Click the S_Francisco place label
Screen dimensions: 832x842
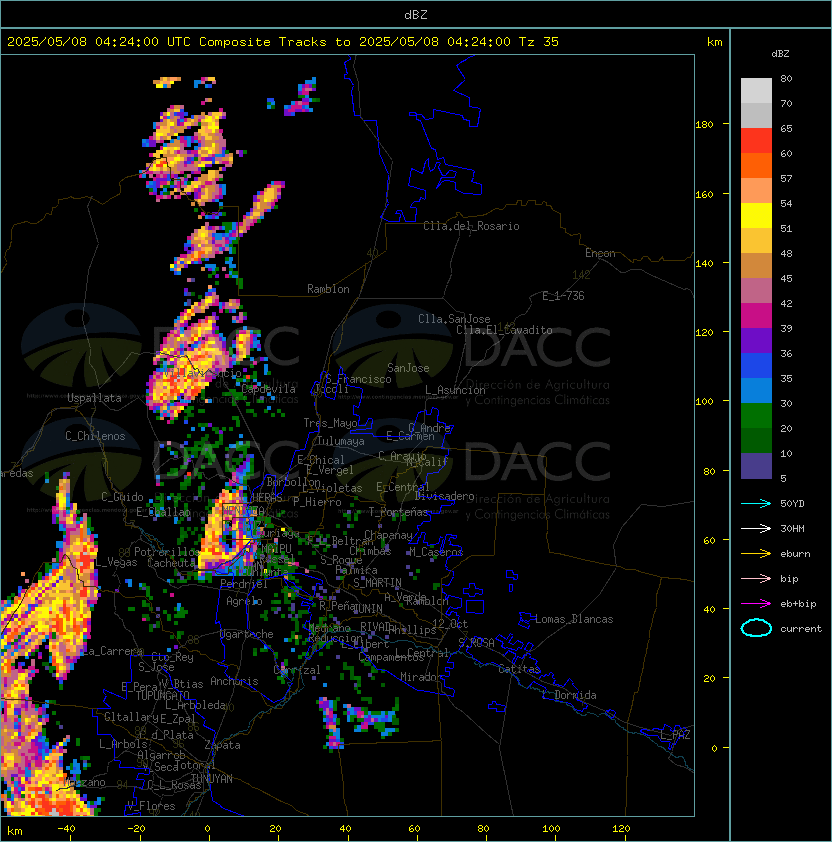coord(358,379)
